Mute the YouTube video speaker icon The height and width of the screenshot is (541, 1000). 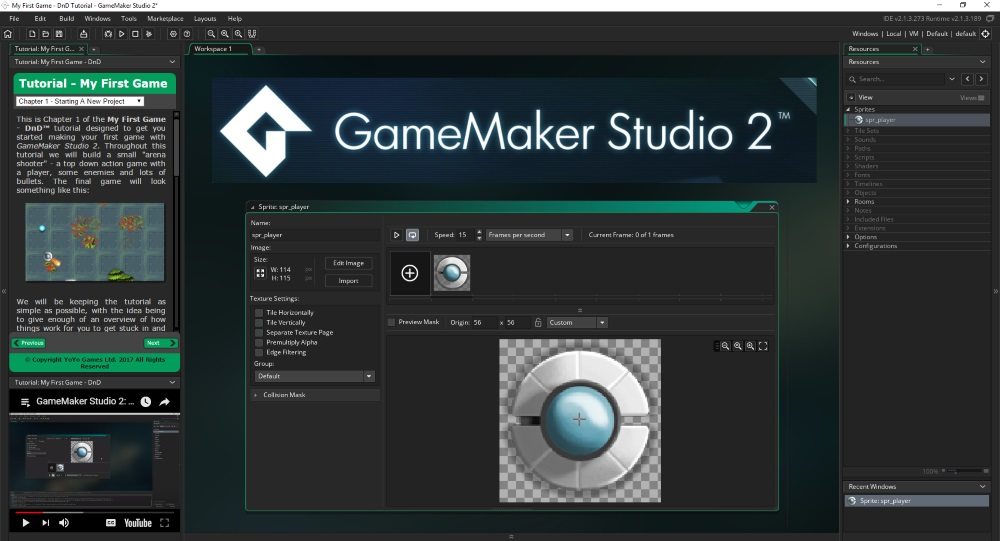click(64, 522)
